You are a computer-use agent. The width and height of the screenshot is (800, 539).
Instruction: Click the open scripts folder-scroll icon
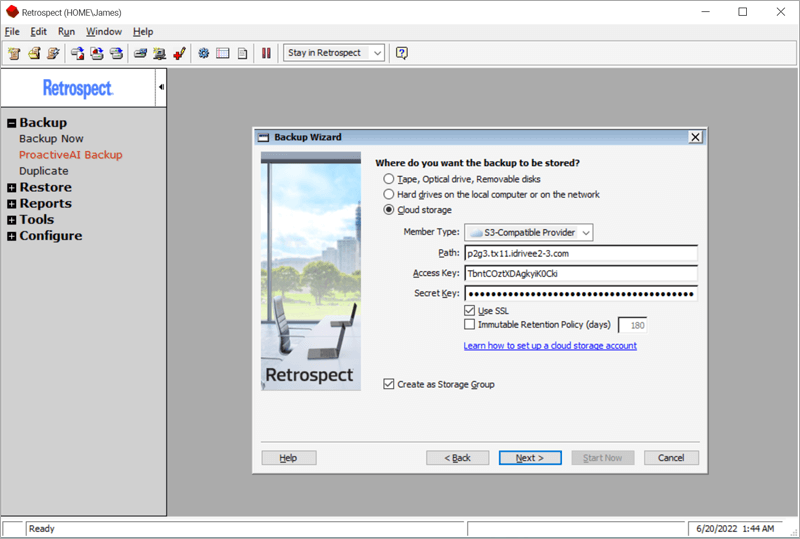tap(34, 53)
